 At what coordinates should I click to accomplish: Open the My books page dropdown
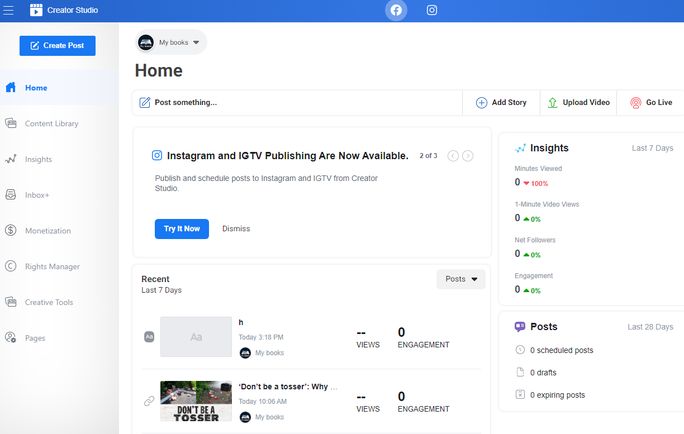[171, 42]
